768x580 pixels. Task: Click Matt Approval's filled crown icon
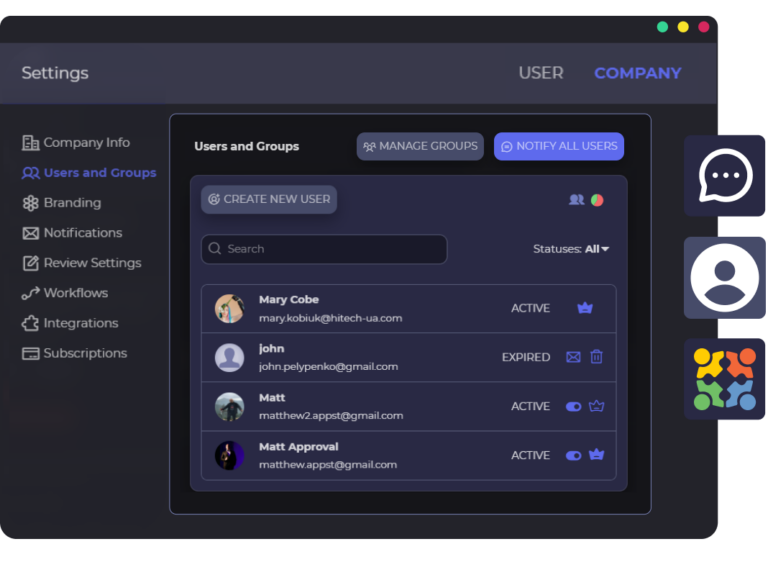[x=596, y=455]
